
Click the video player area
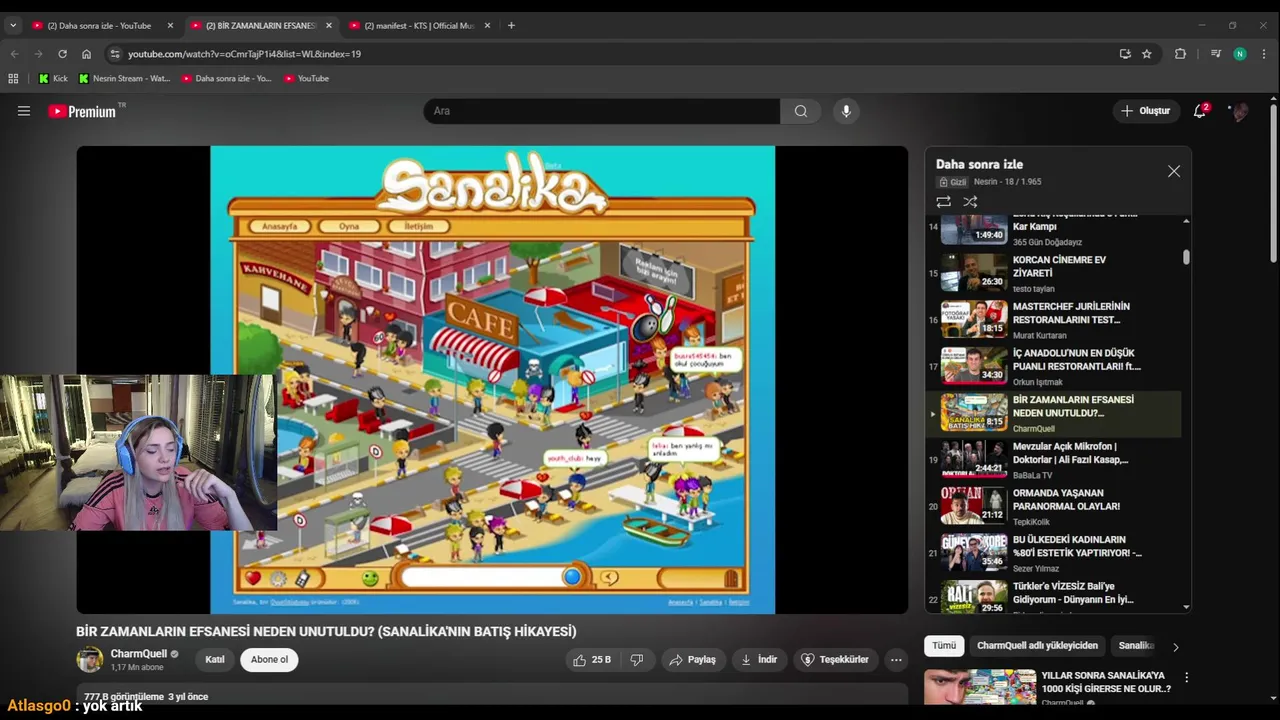coord(492,380)
